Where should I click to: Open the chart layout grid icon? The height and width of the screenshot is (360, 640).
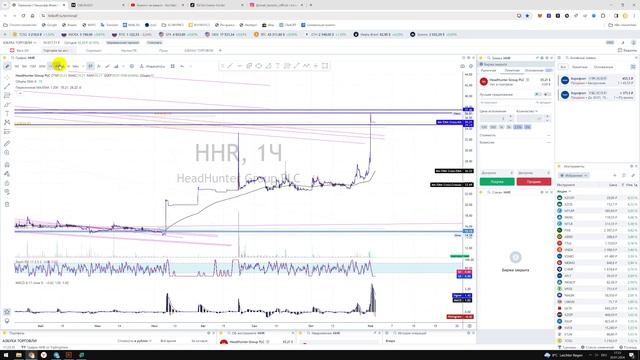172,66
